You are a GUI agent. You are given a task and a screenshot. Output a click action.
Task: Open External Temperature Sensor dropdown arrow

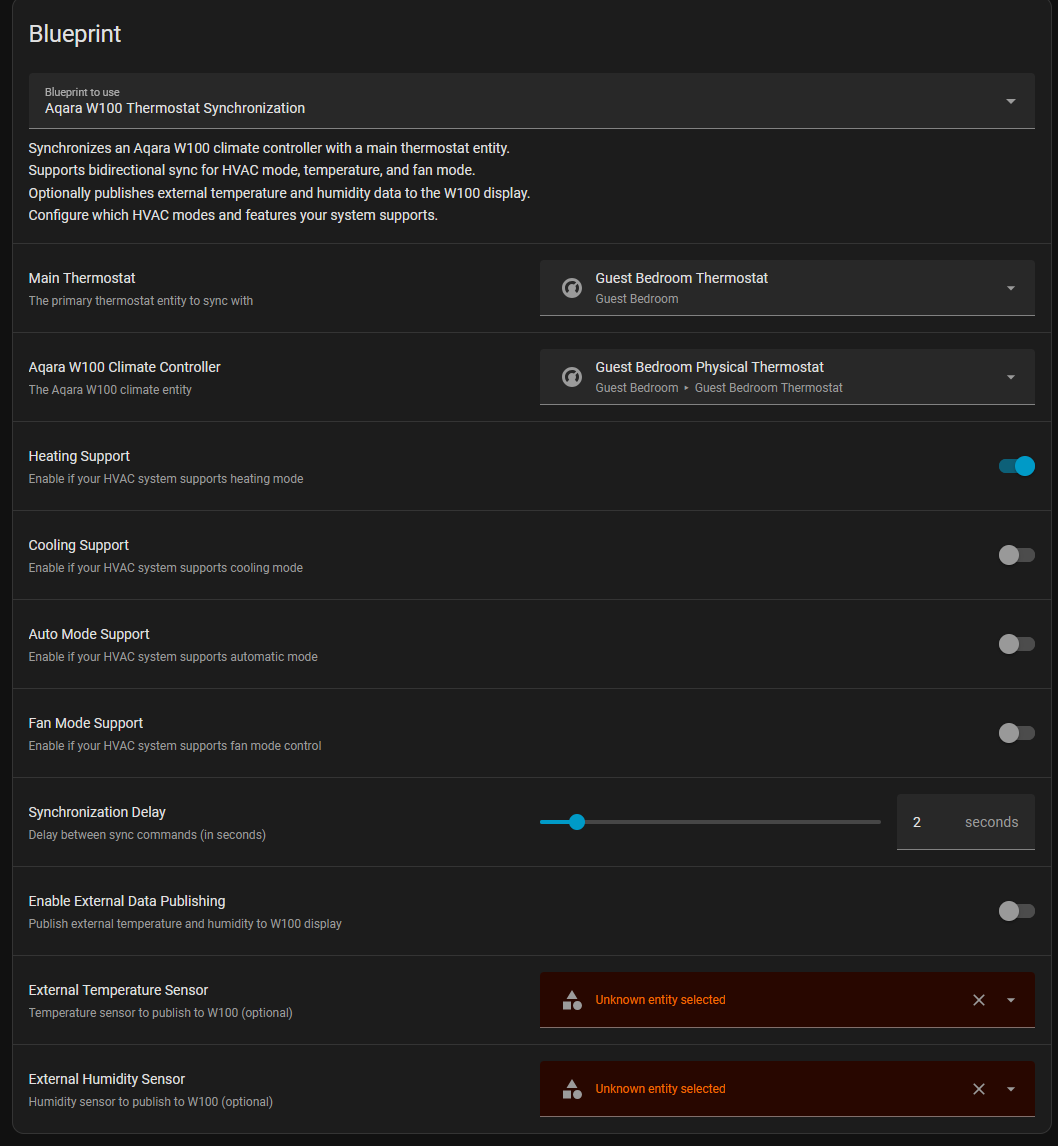pyautogui.click(x=1011, y=1000)
